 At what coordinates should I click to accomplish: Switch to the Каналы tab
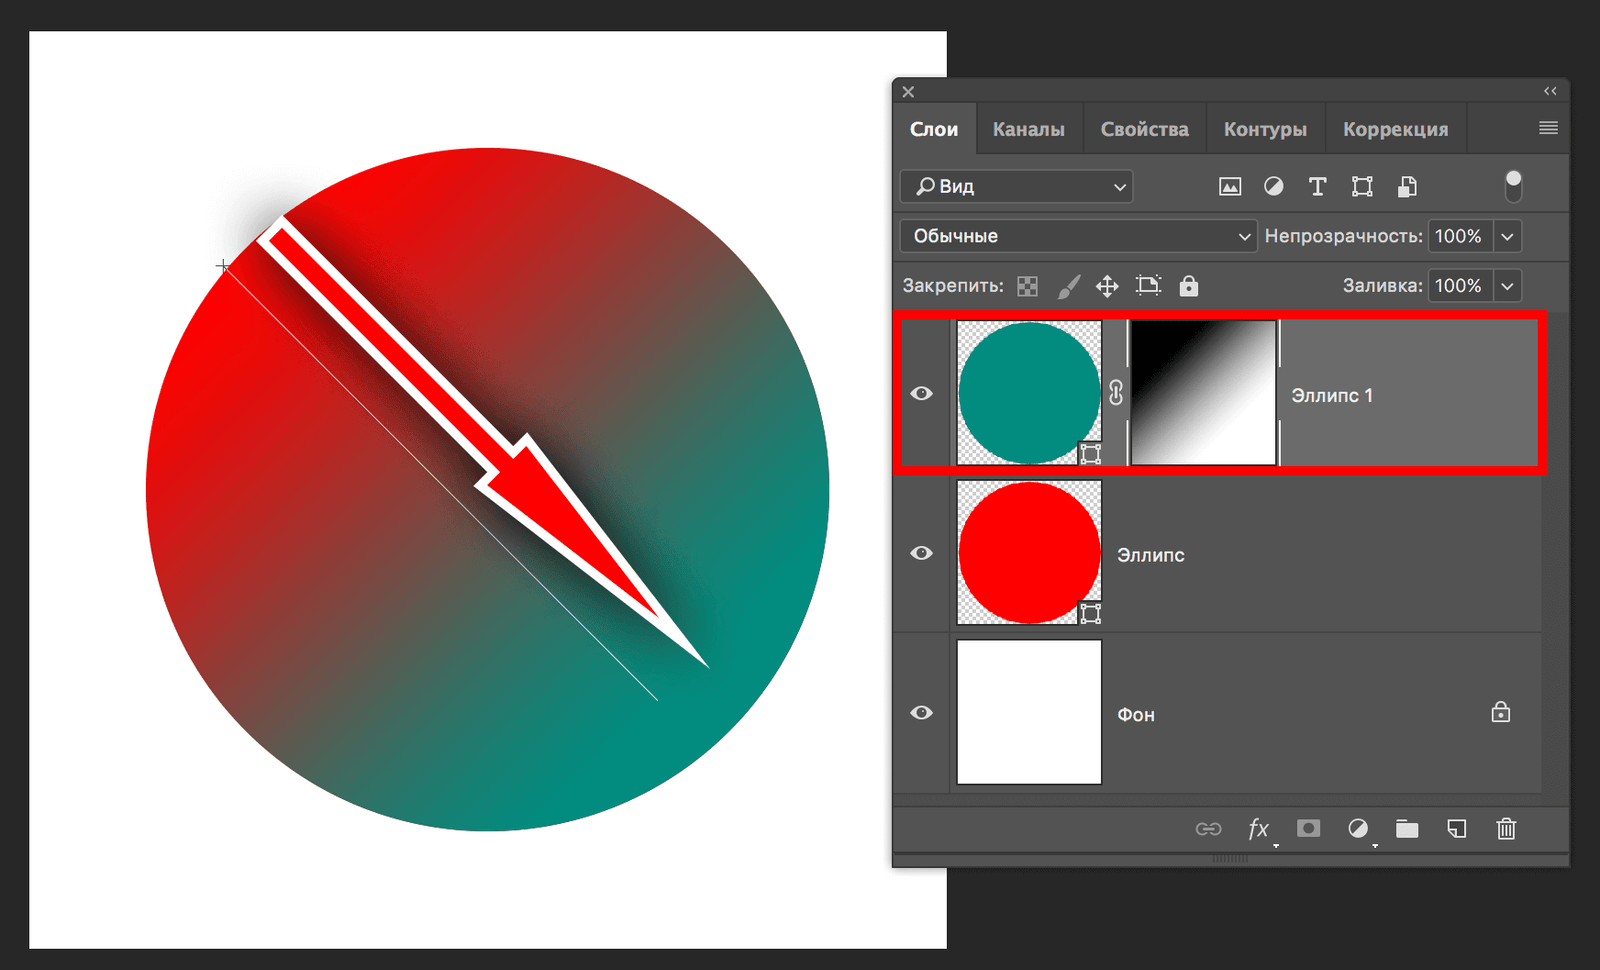point(1028,129)
